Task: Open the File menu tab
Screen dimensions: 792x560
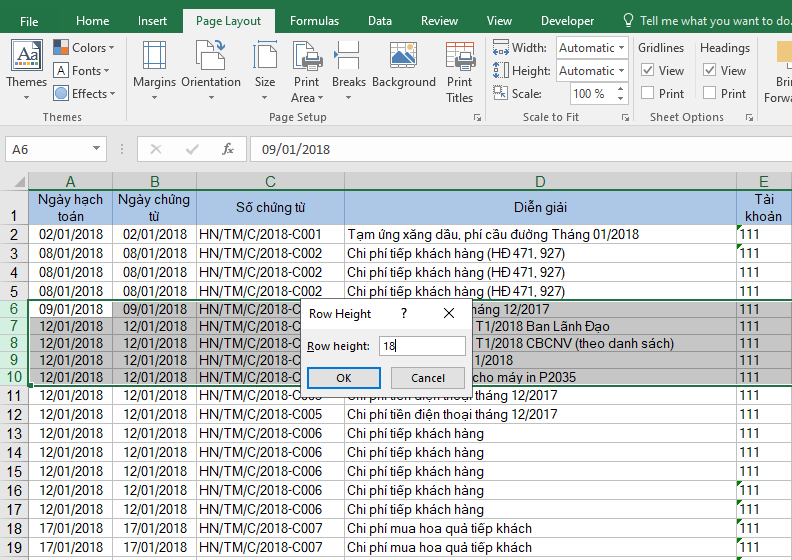Action: point(29,21)
